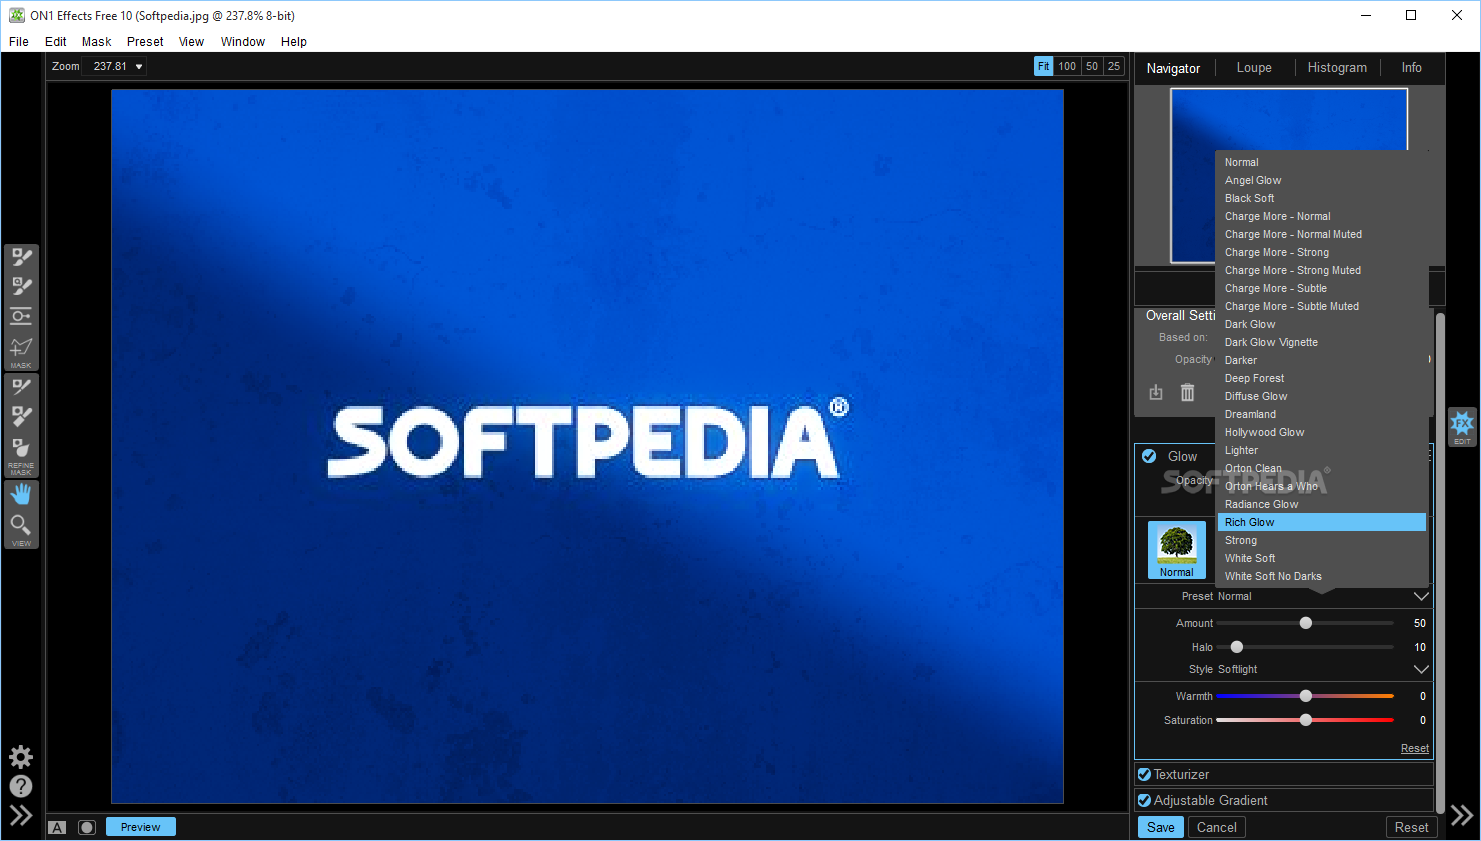
Task: Choose Rich Glow from preset list
Action: tap(1322, 522)
